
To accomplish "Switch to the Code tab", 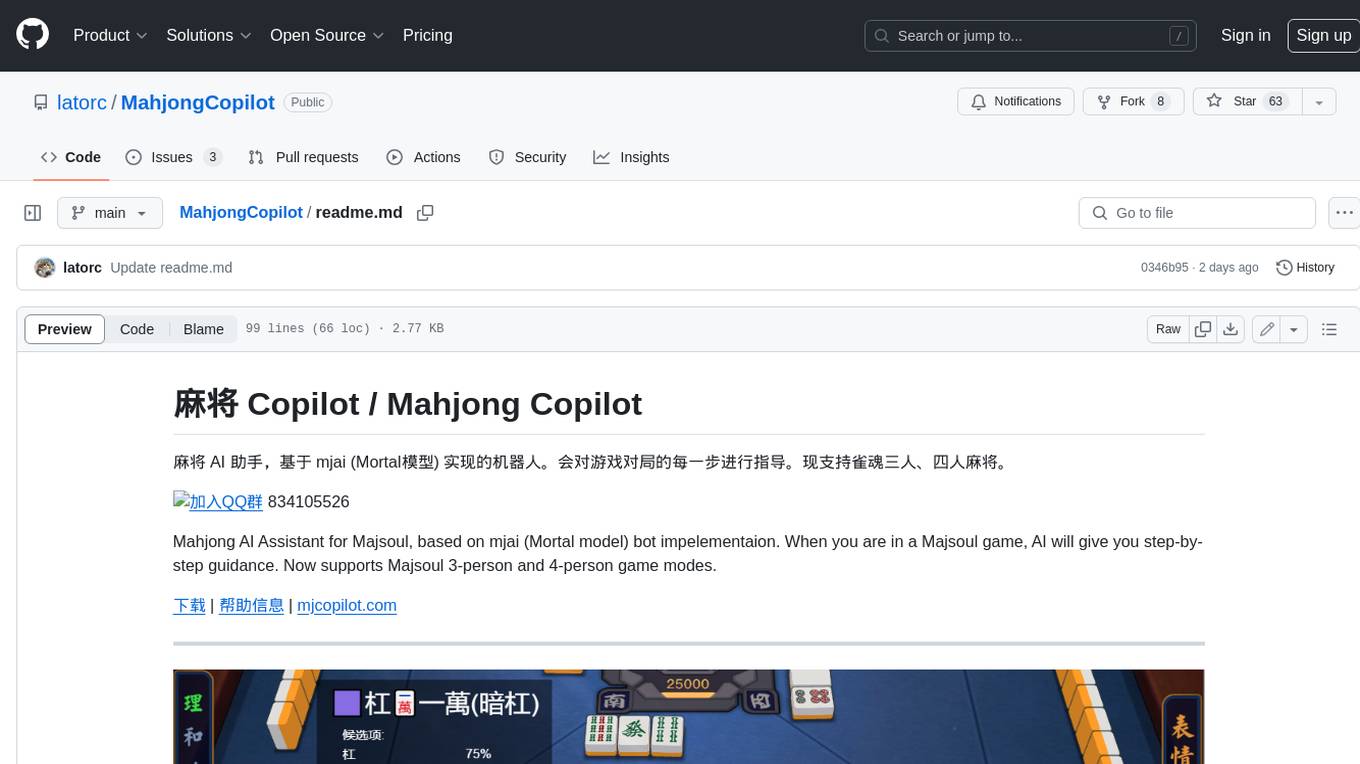I will [x=70, y=157].
